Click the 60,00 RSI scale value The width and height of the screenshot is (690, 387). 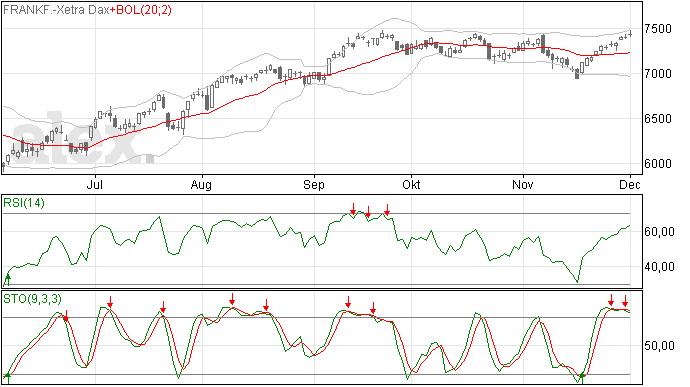pos(659,232)
